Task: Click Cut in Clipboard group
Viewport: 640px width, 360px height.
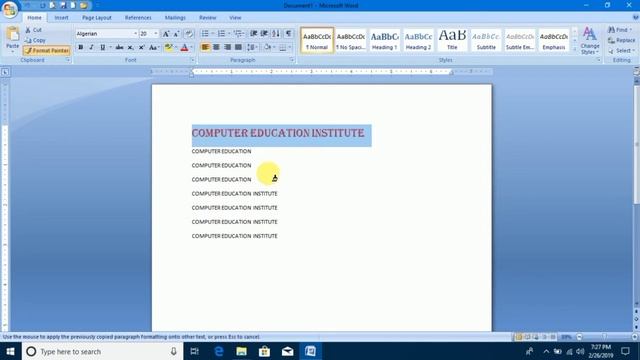Action: pyautogui.click(x=33, y=30)
